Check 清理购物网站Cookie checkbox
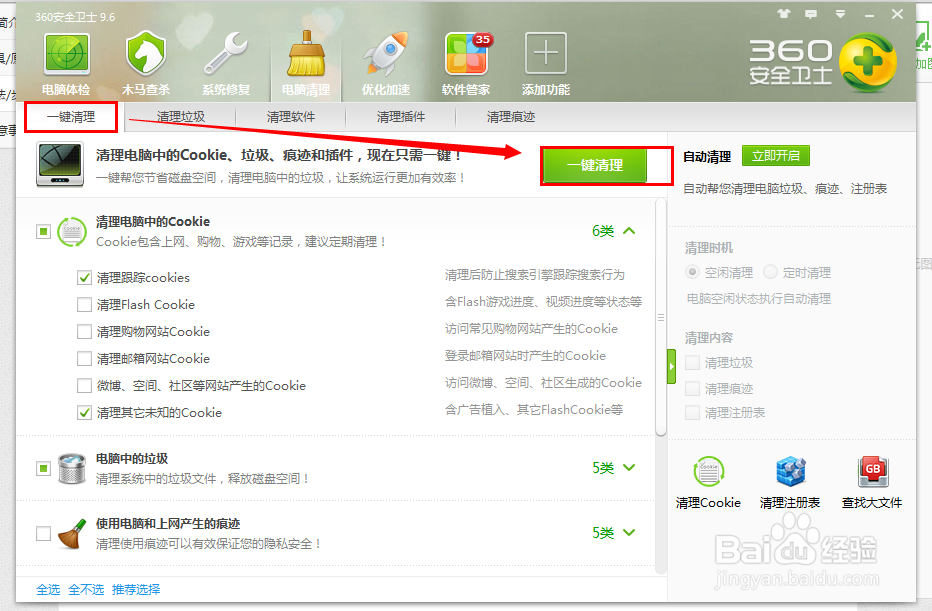The height and width of the screenshot is (611, 932). click(84, 332)
